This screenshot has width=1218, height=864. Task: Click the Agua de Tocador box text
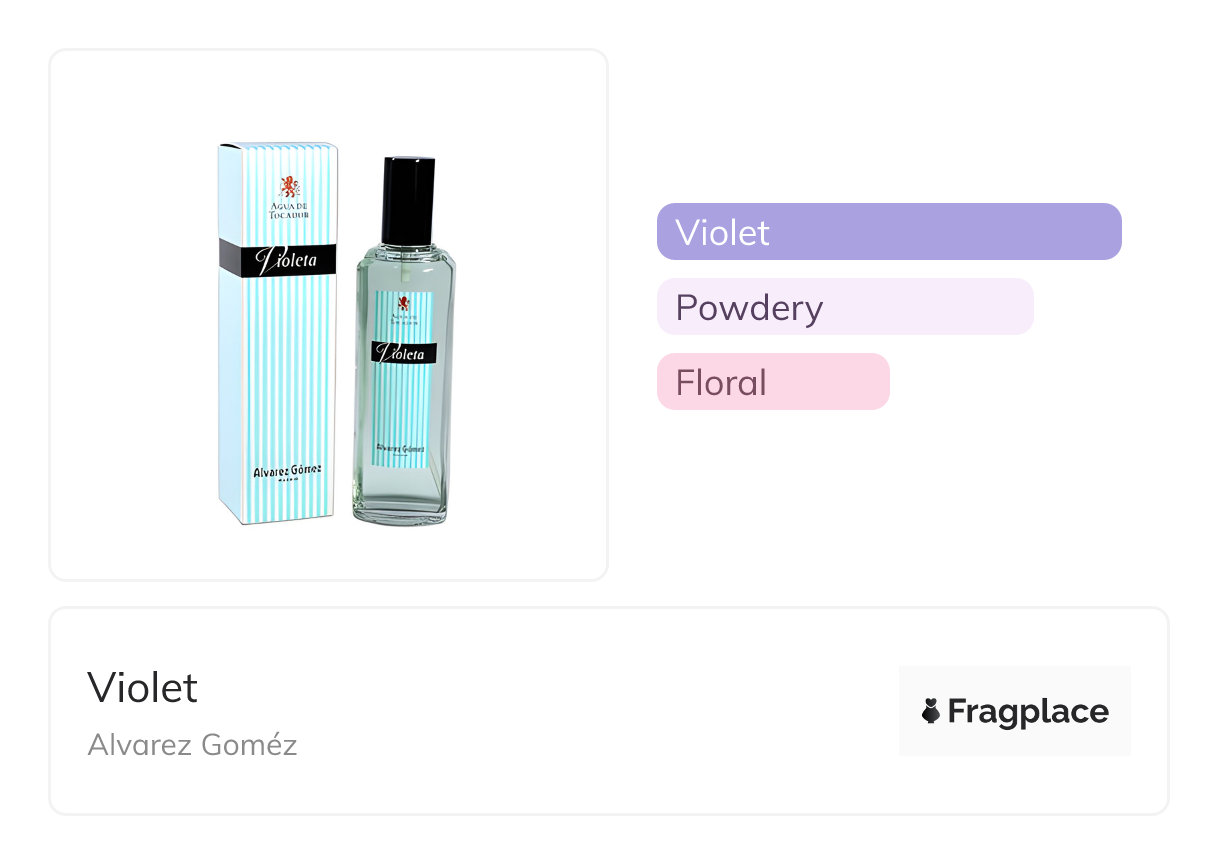[287, 211]
